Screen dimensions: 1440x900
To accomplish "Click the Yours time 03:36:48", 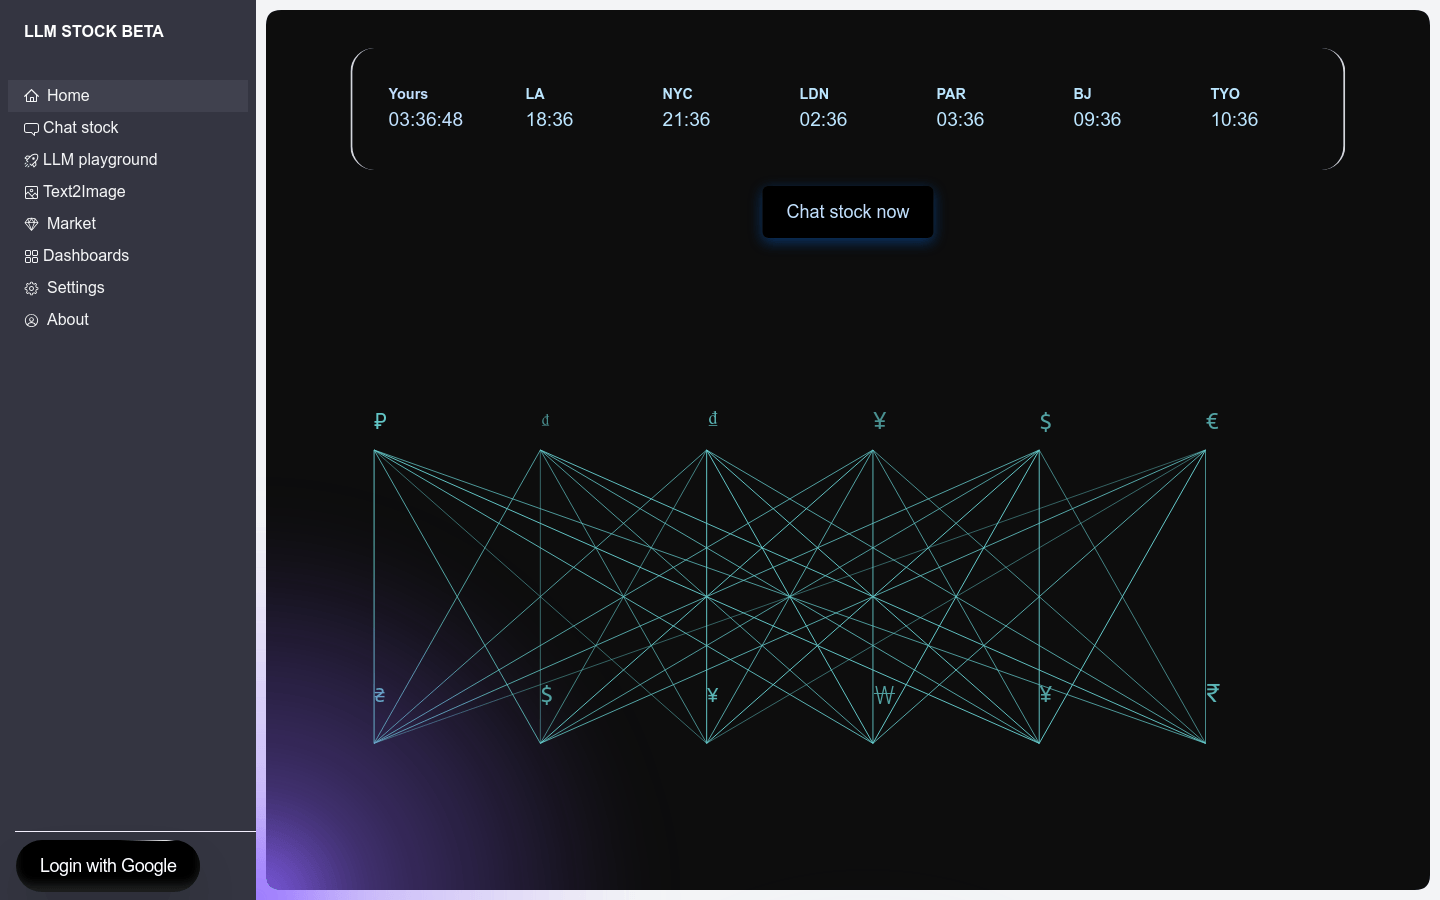I will click(x=426, y=120).
